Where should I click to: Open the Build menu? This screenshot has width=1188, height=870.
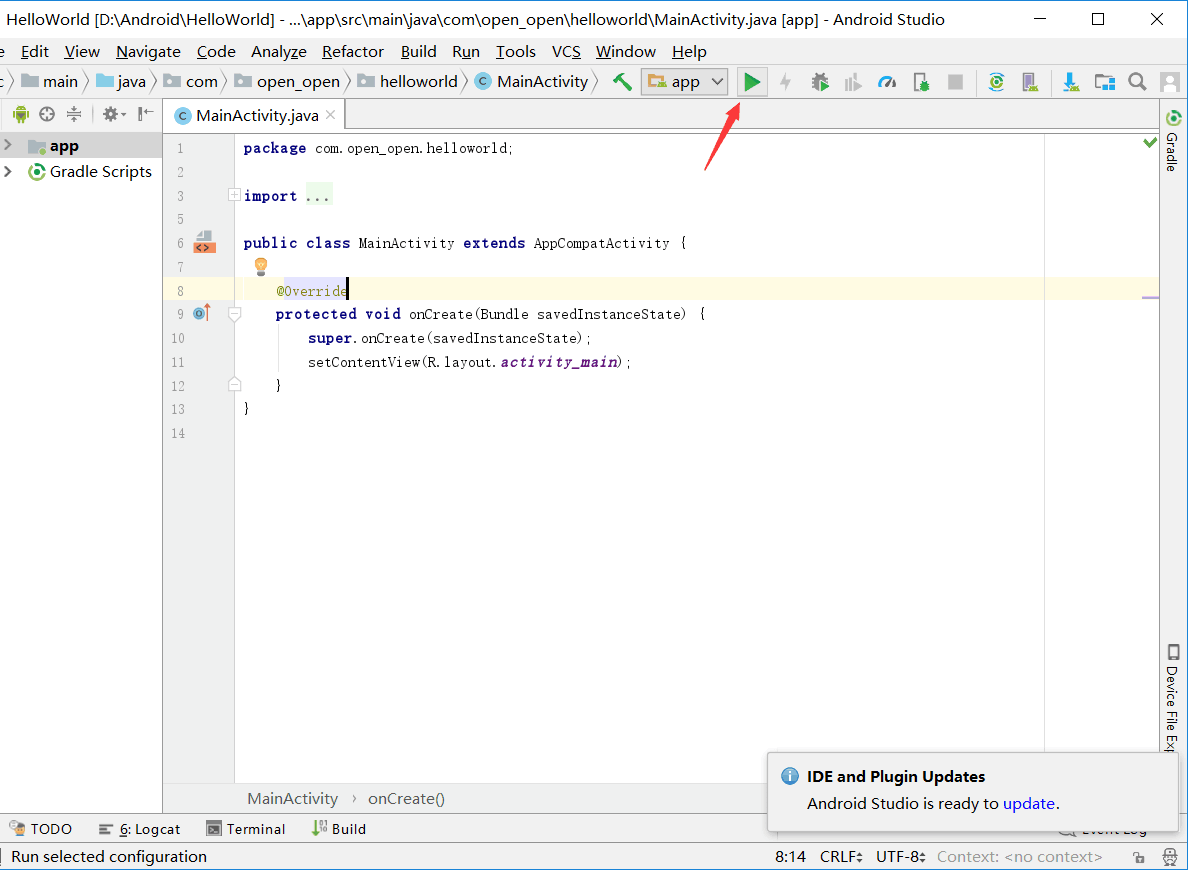(x=418, y=52)
